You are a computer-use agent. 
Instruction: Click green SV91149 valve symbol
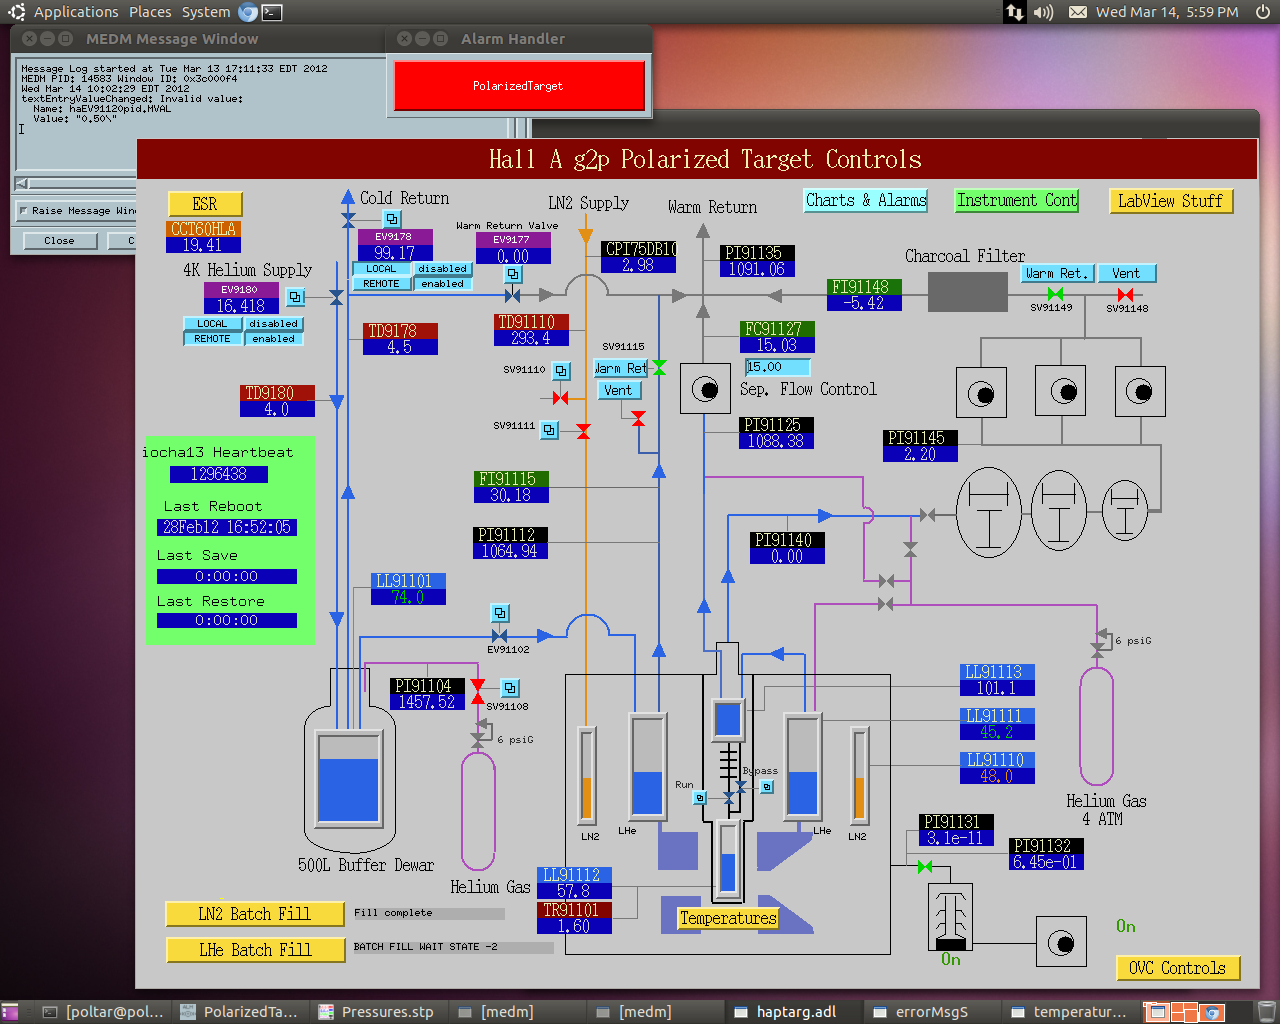1055,294
